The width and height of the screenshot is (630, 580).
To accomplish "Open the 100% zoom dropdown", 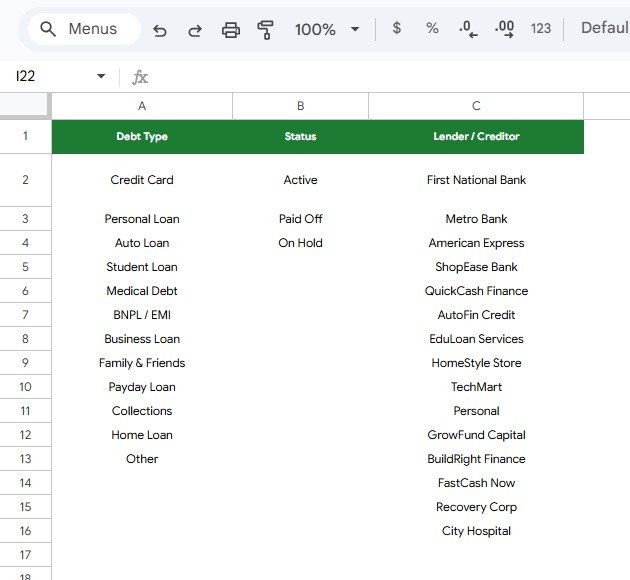I will pyautogui.click(x=327, y=29).
